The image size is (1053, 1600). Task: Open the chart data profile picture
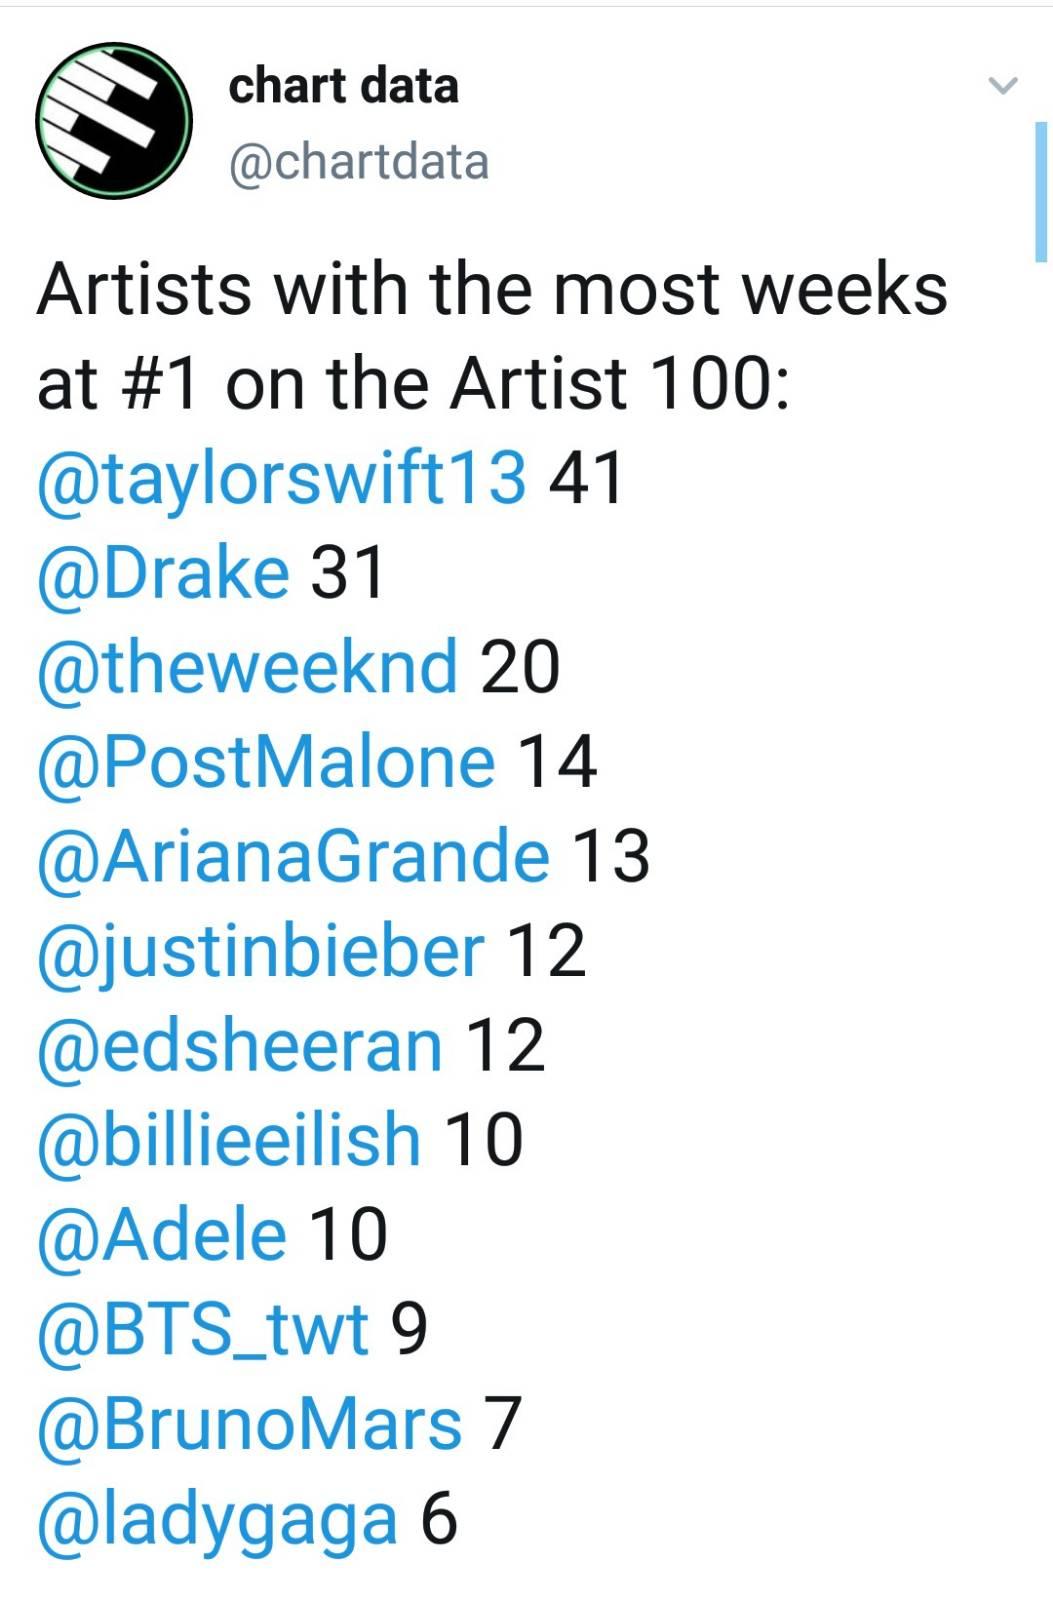click(x=113, y=120)
